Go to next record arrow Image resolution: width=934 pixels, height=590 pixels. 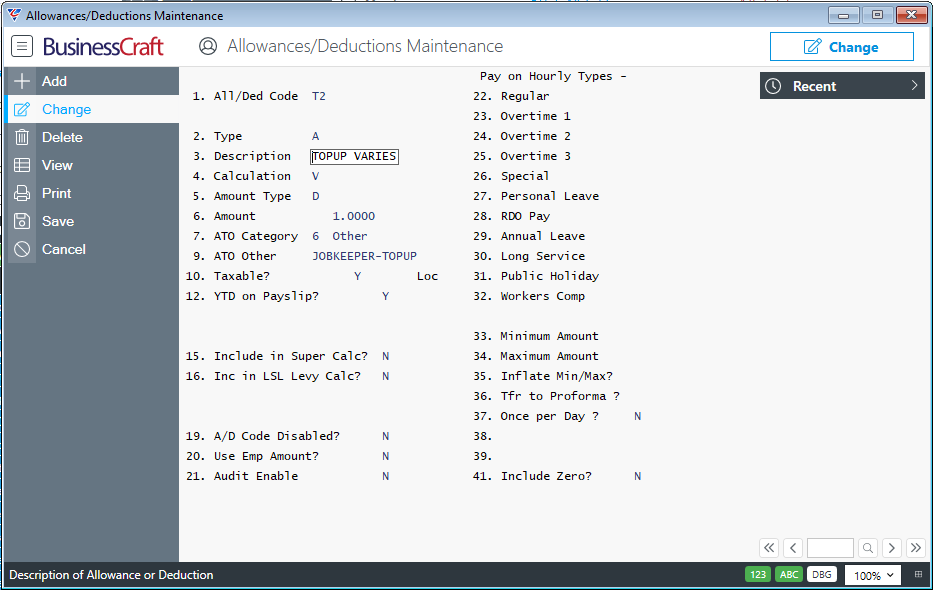click(892, 548)
